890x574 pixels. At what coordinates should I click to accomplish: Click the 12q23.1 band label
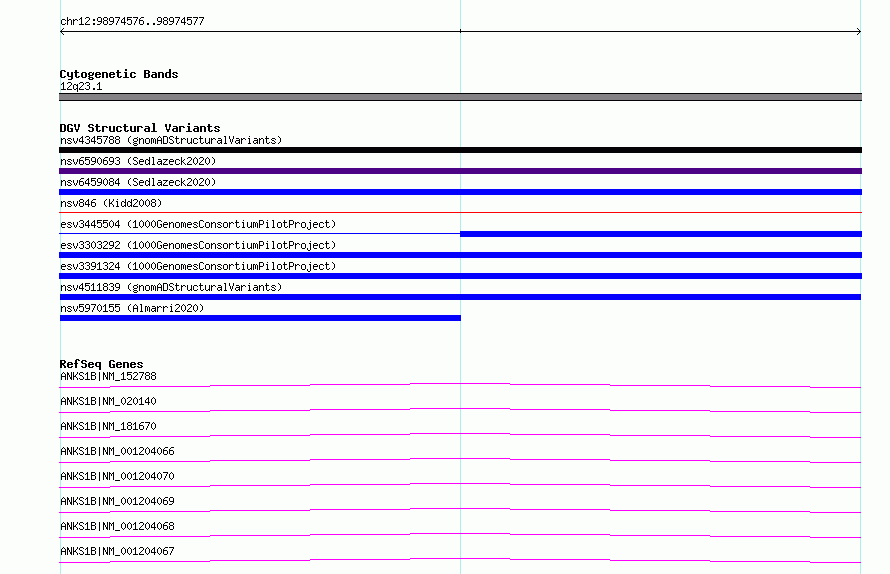pyautogui.click(x=81, y=86)
